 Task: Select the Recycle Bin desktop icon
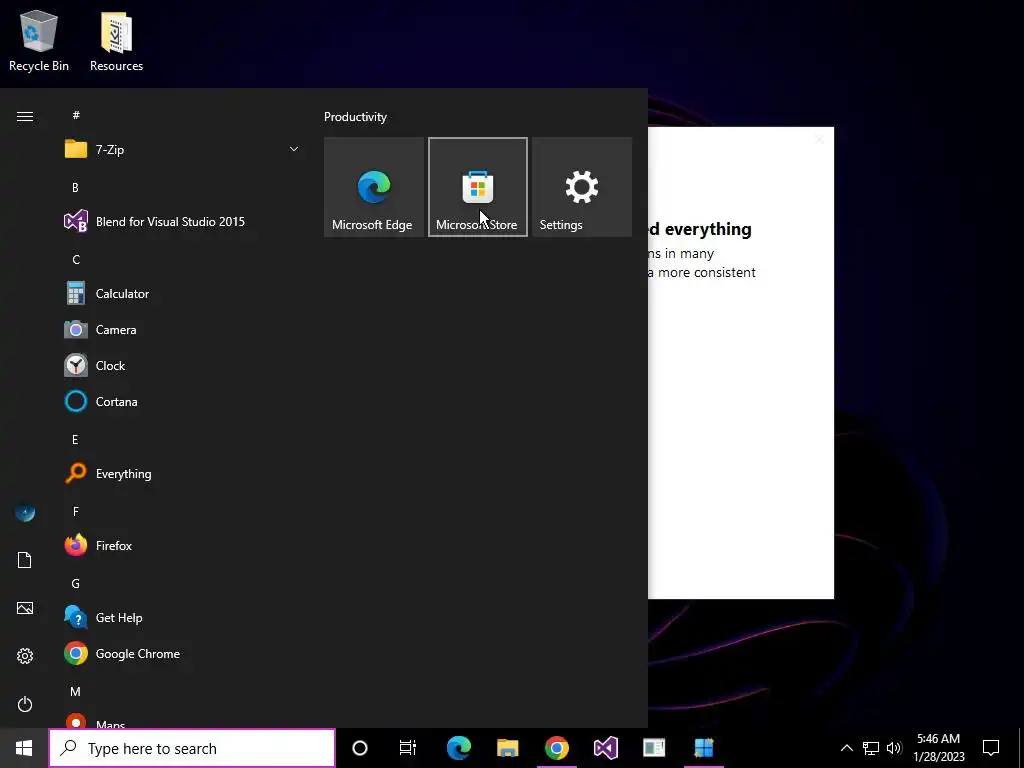pos(39,40)
